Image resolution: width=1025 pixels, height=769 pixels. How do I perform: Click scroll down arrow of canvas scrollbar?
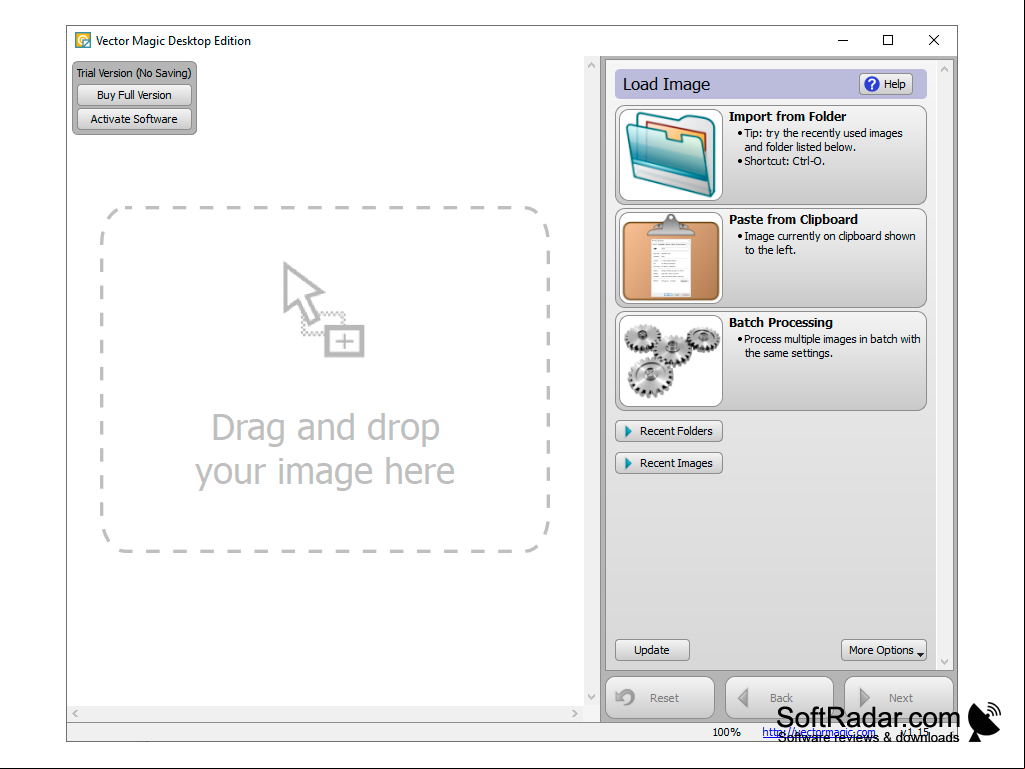pyautogui.click(x=592, y=697)
